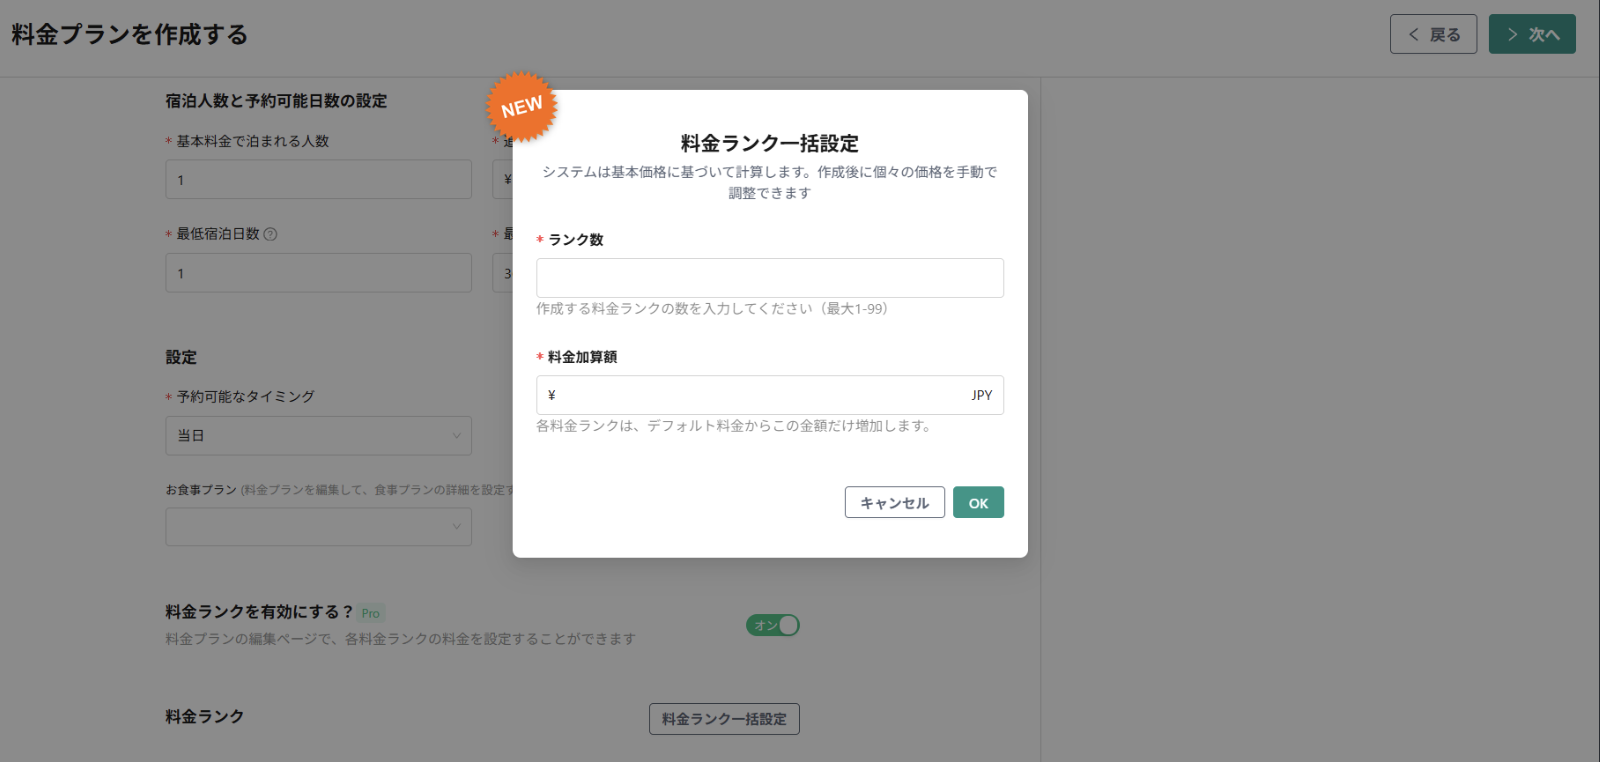Click the 料金プランを作成する page heading

129,34
